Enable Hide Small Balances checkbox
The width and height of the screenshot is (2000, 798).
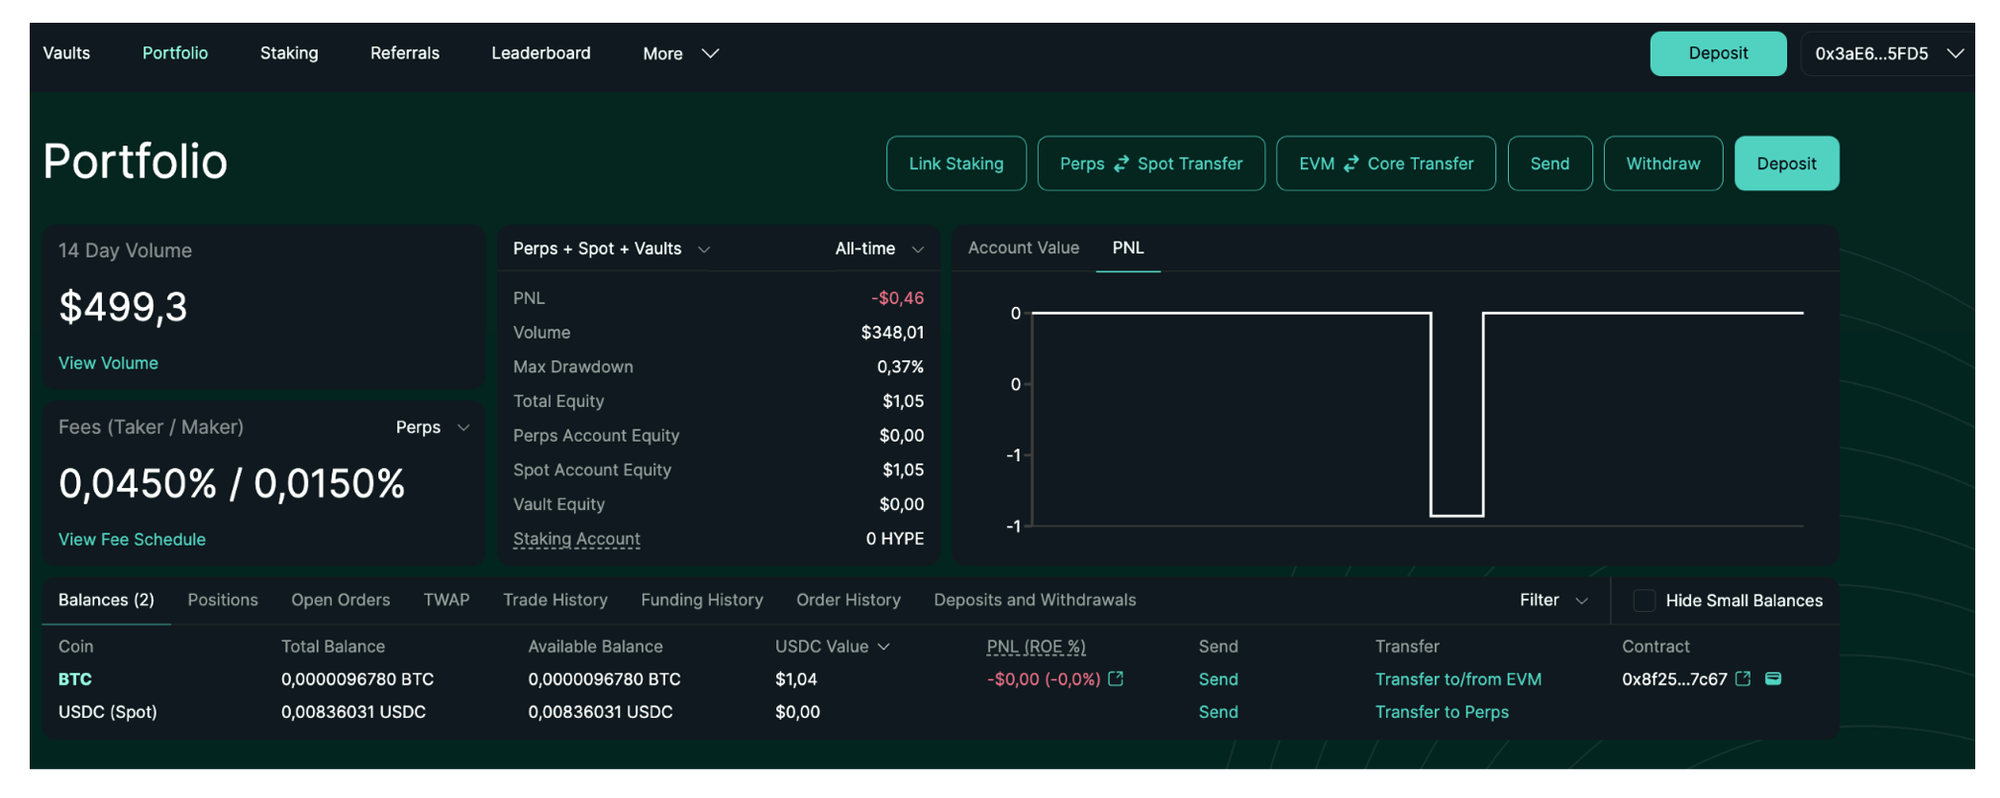pos(1643,600)
